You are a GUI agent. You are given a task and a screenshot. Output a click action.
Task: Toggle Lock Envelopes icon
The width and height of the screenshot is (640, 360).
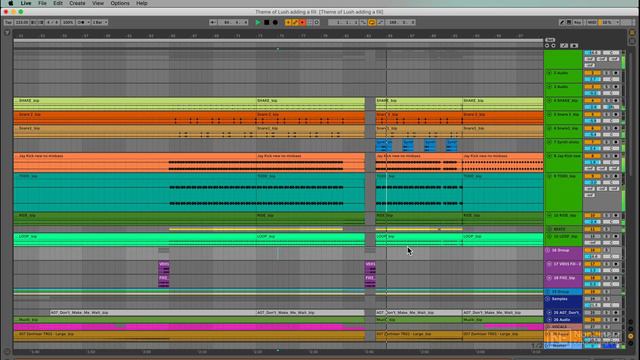(x=574, y=46)
